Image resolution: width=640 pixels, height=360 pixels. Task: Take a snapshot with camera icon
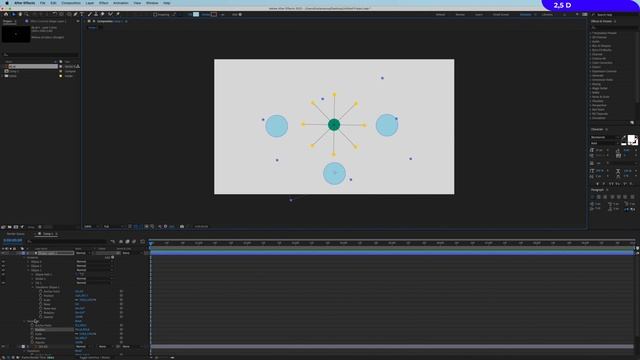[182, 227]
